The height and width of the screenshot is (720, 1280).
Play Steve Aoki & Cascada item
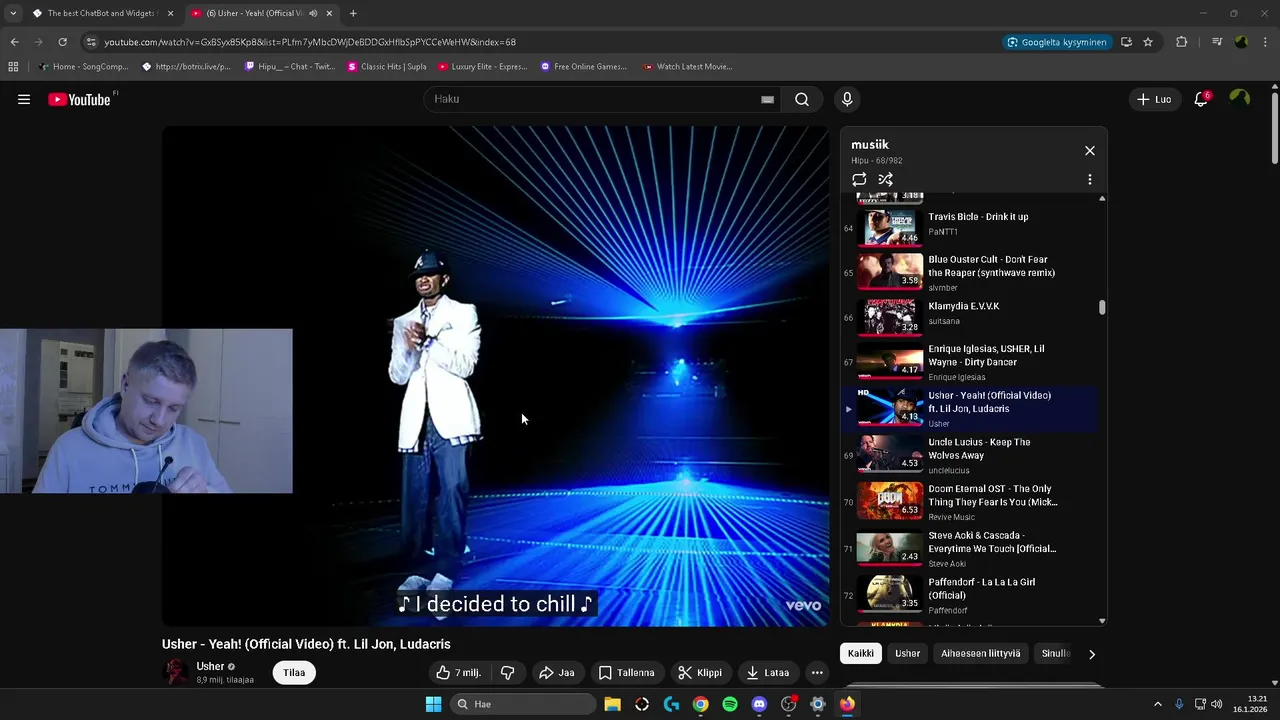[970, 550]
